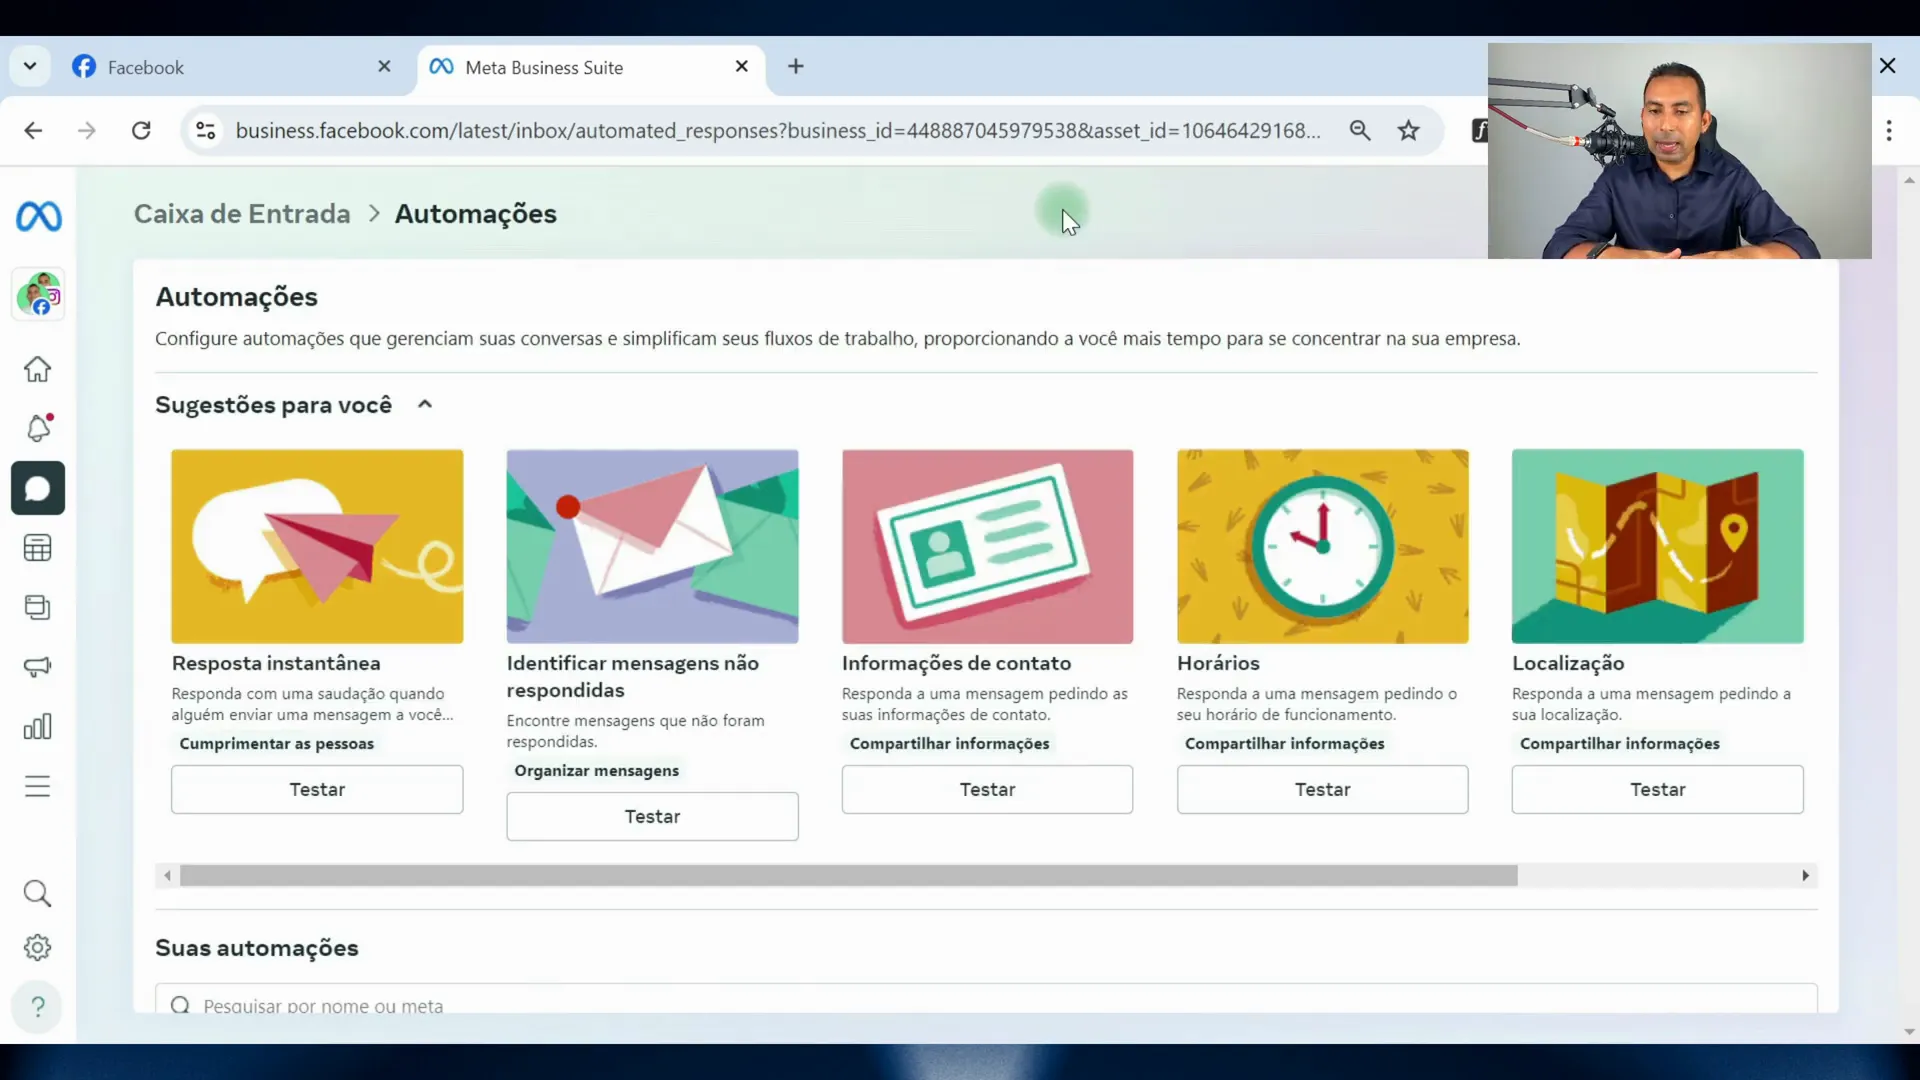Viewport: 1920px width, 1080px height.
Task: Click the horizontal scrollbar of suggestions
Action: coord(848,876)
